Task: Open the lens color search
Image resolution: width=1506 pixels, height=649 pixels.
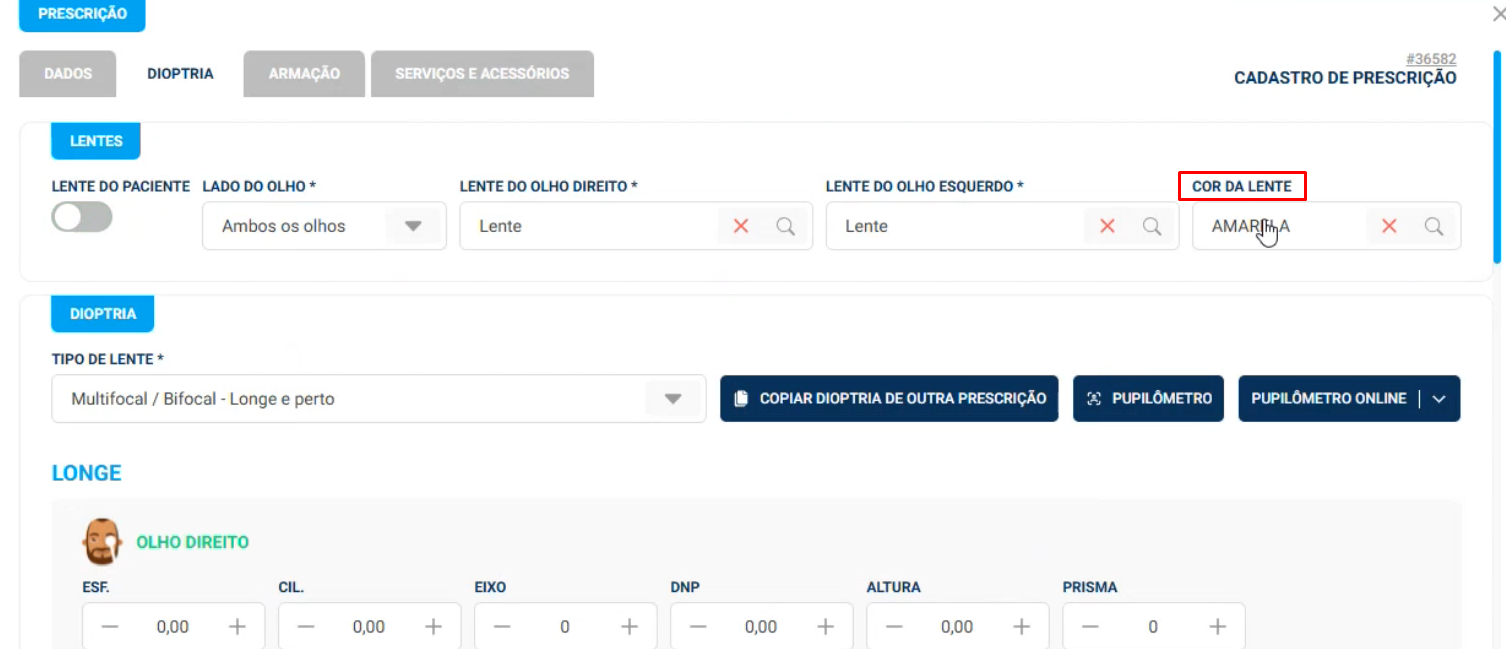Action: point(1434,227)
